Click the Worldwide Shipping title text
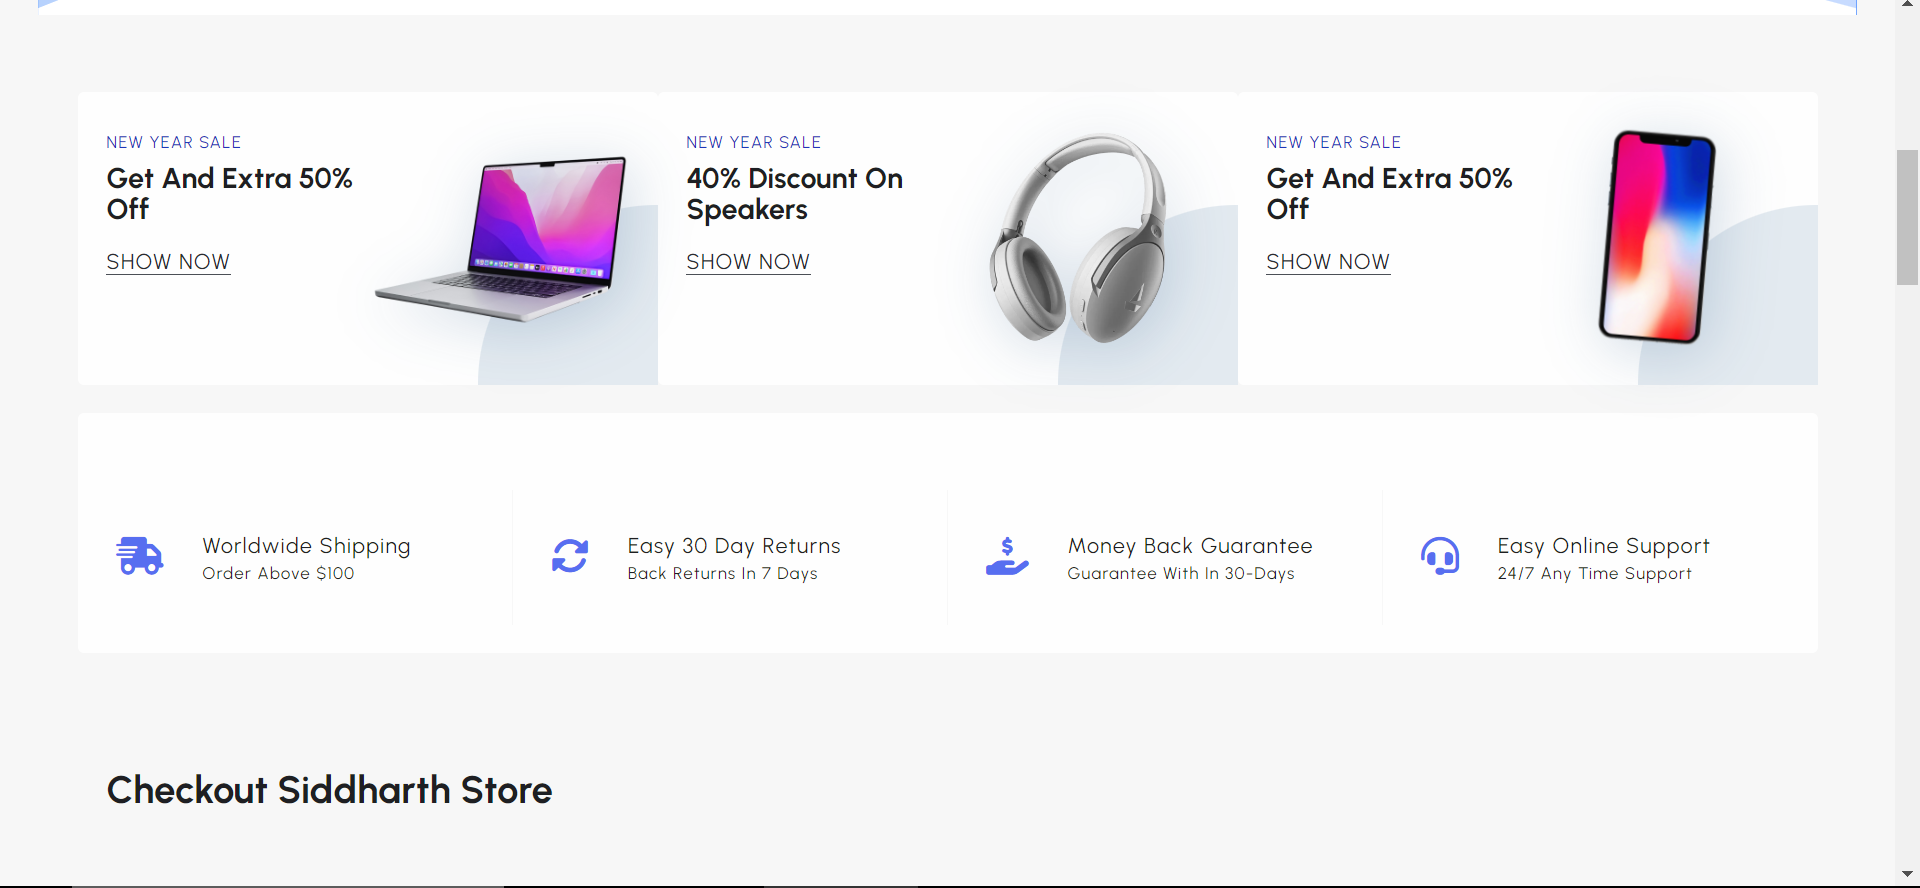This screenshot has height=888, width=1920. 306,546
